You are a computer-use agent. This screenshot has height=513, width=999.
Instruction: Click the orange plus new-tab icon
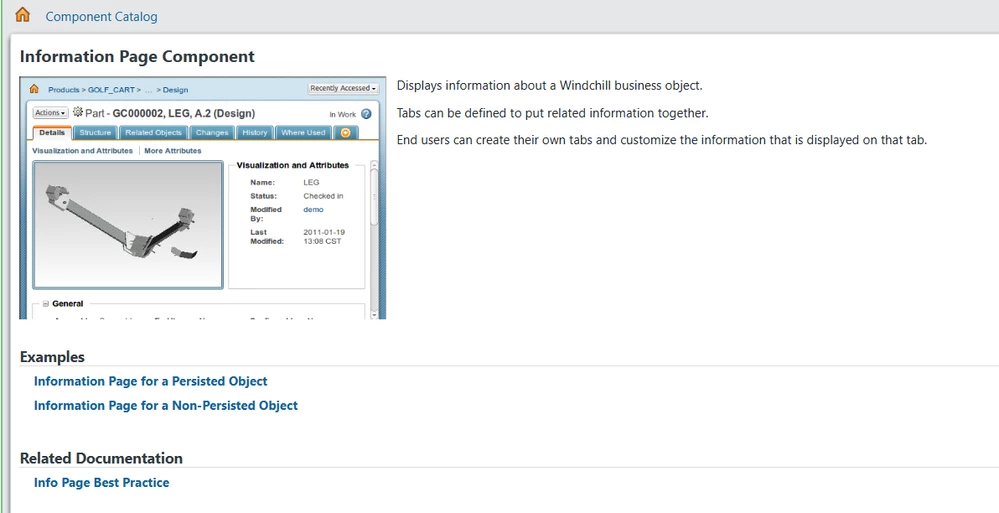pos(345,133)
